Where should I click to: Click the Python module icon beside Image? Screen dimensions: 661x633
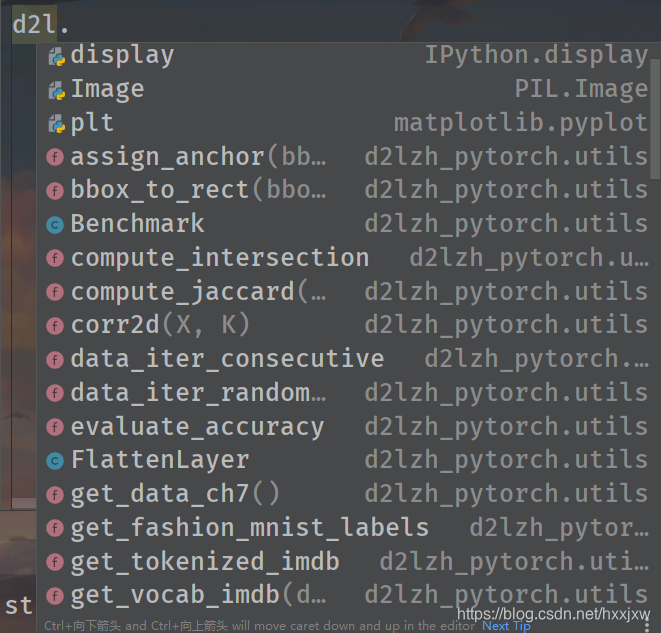[x=56, y=90]
